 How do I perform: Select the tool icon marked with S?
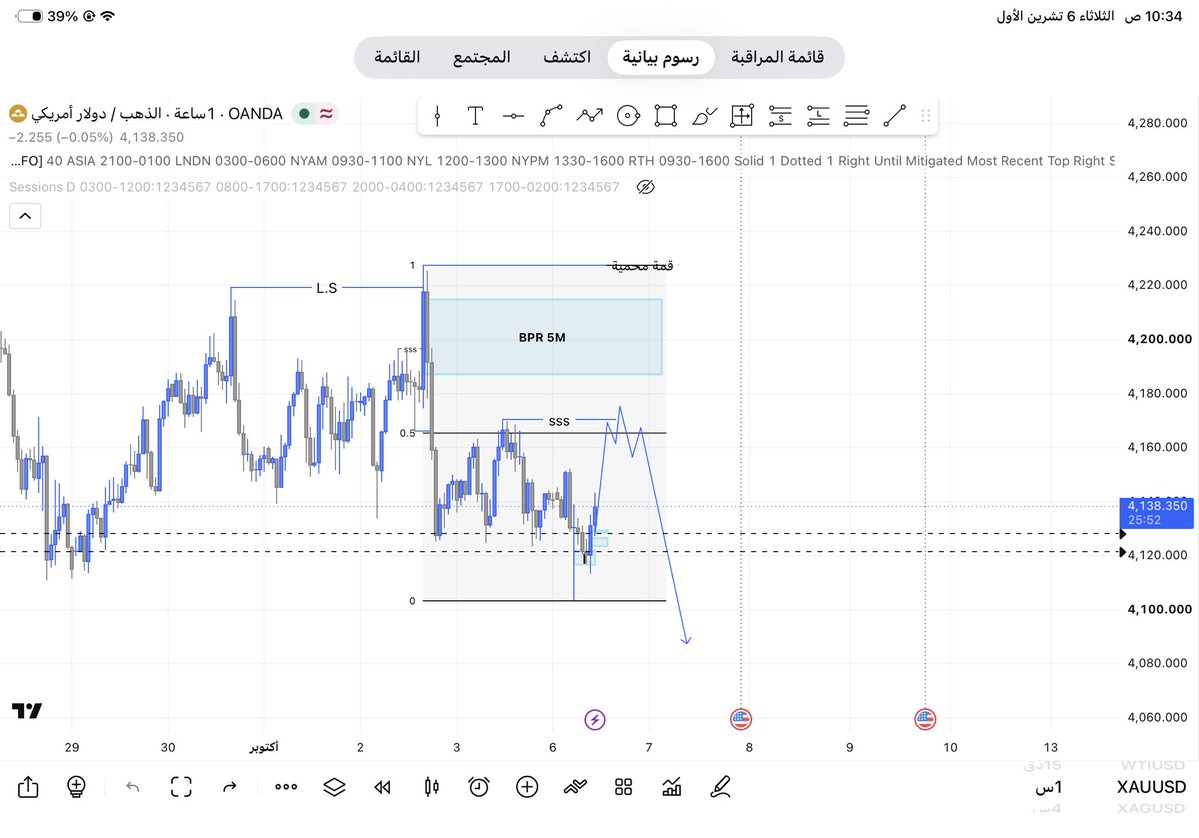coord(780,115)
